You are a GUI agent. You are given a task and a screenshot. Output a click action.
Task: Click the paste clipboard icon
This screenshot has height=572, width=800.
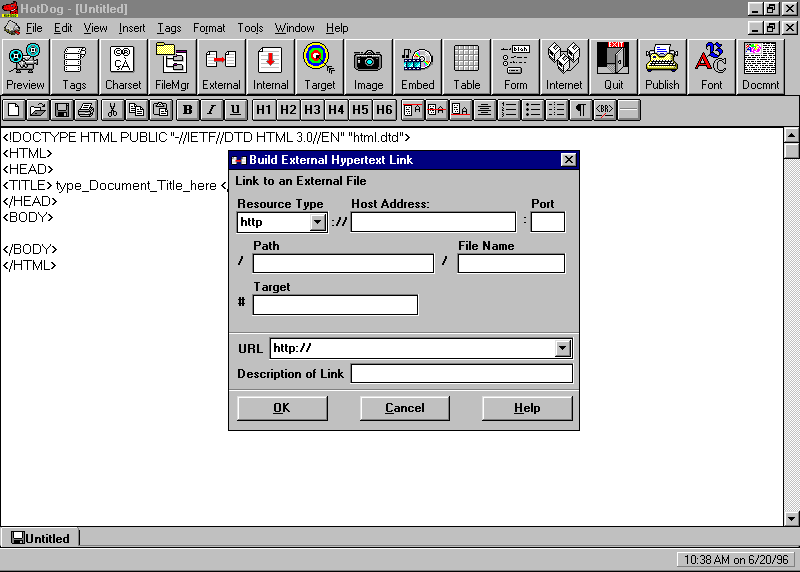click(x=160, y=110)
